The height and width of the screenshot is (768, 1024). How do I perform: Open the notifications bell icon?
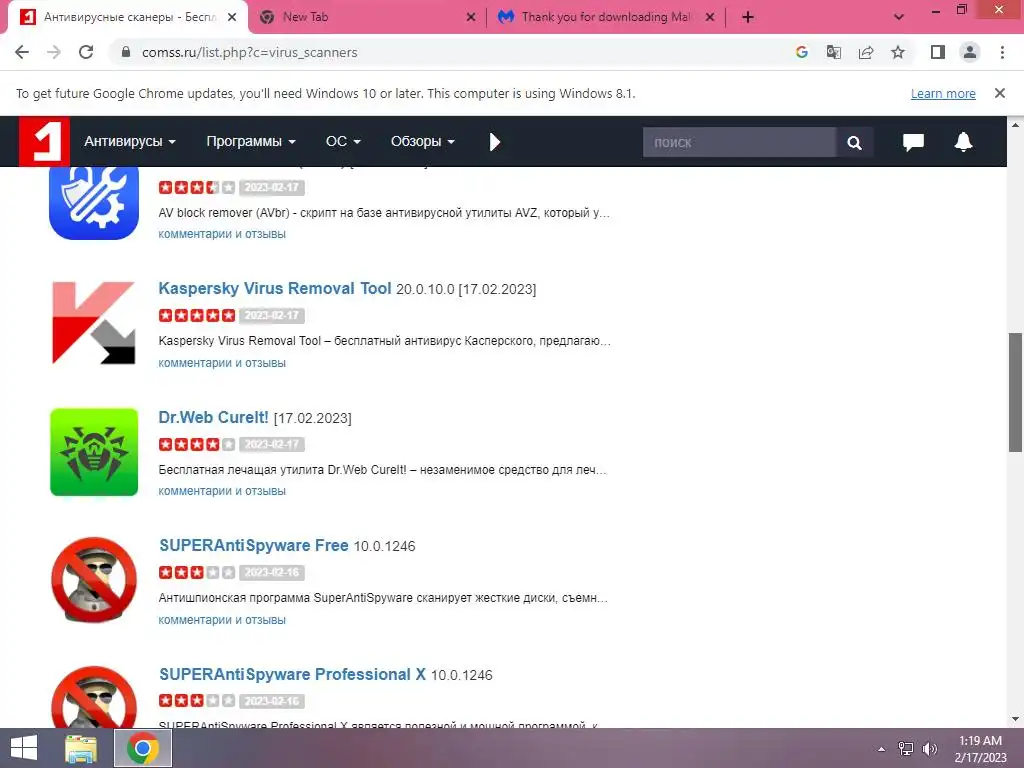coord(963,142)
